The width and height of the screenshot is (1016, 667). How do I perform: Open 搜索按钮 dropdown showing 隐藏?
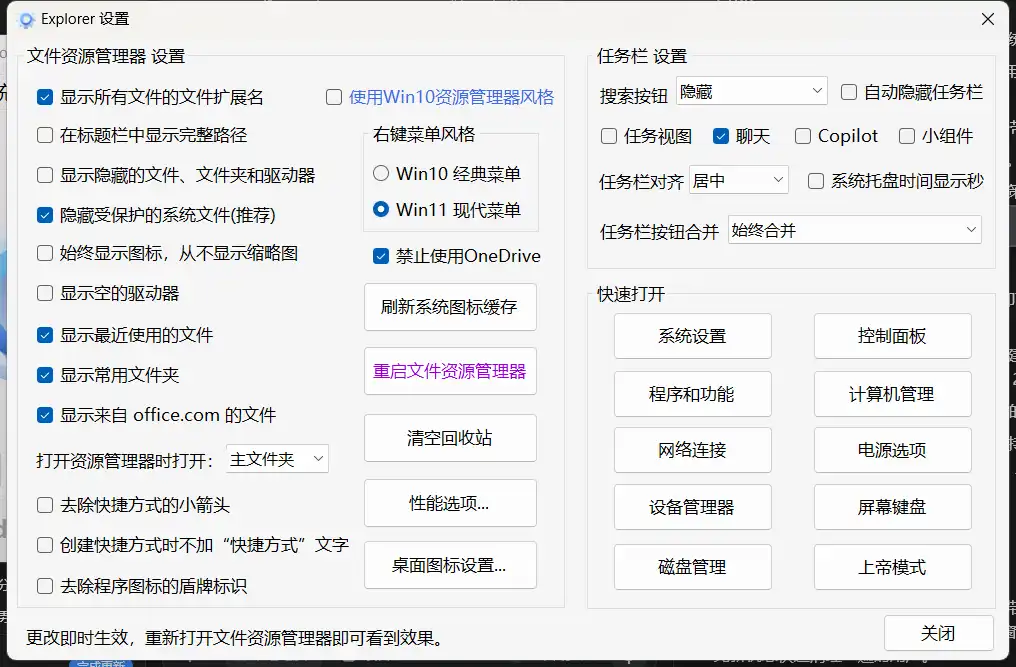752,91
